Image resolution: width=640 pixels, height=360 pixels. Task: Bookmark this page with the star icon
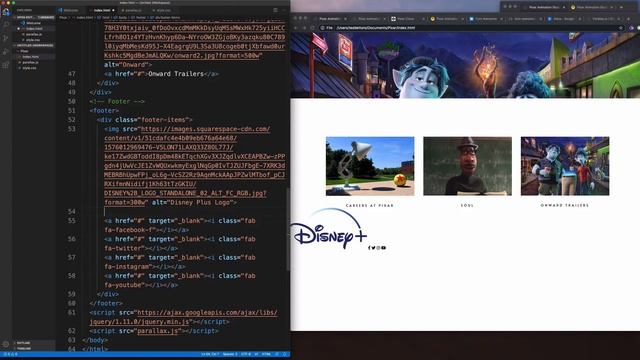[x=621, y=28]
